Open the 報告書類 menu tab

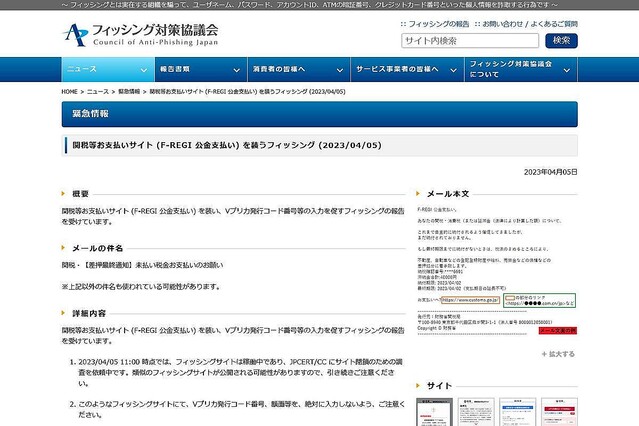[201, 69]
